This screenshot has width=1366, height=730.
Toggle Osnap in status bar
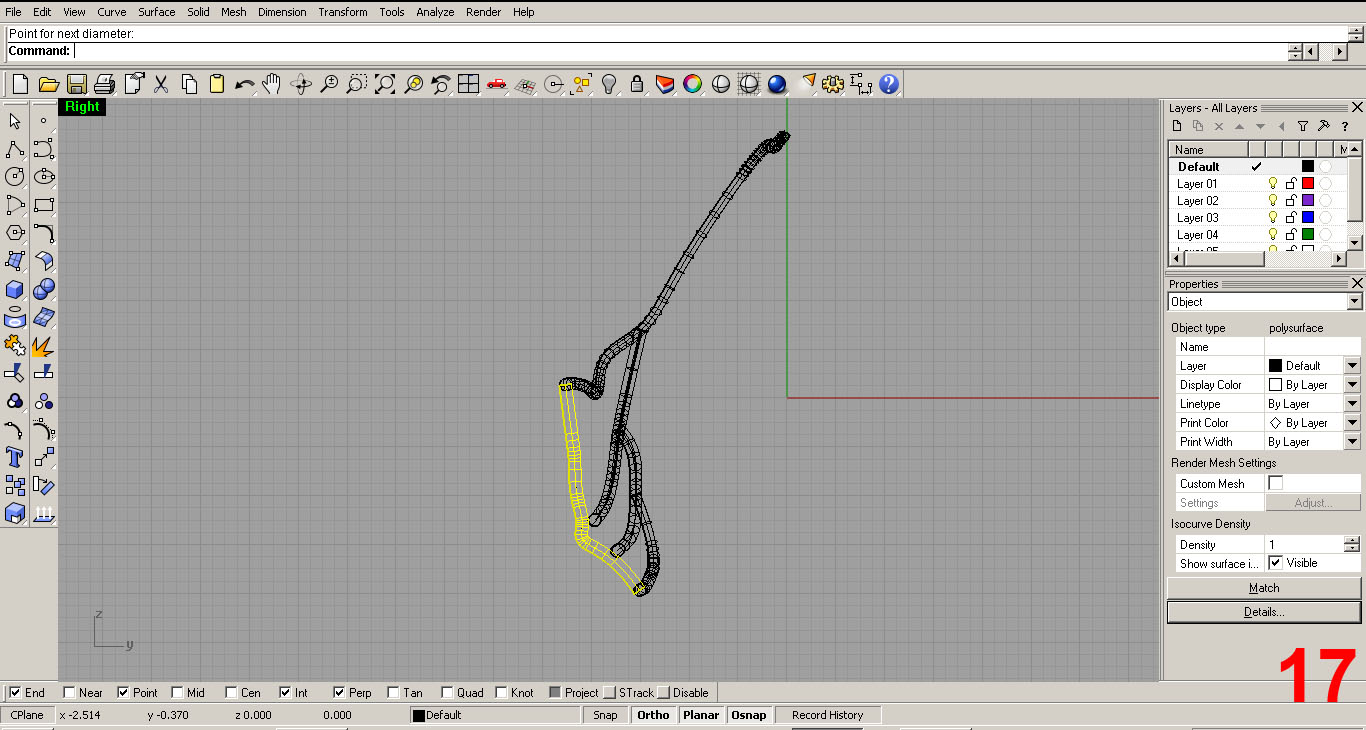tap(748, 715)
